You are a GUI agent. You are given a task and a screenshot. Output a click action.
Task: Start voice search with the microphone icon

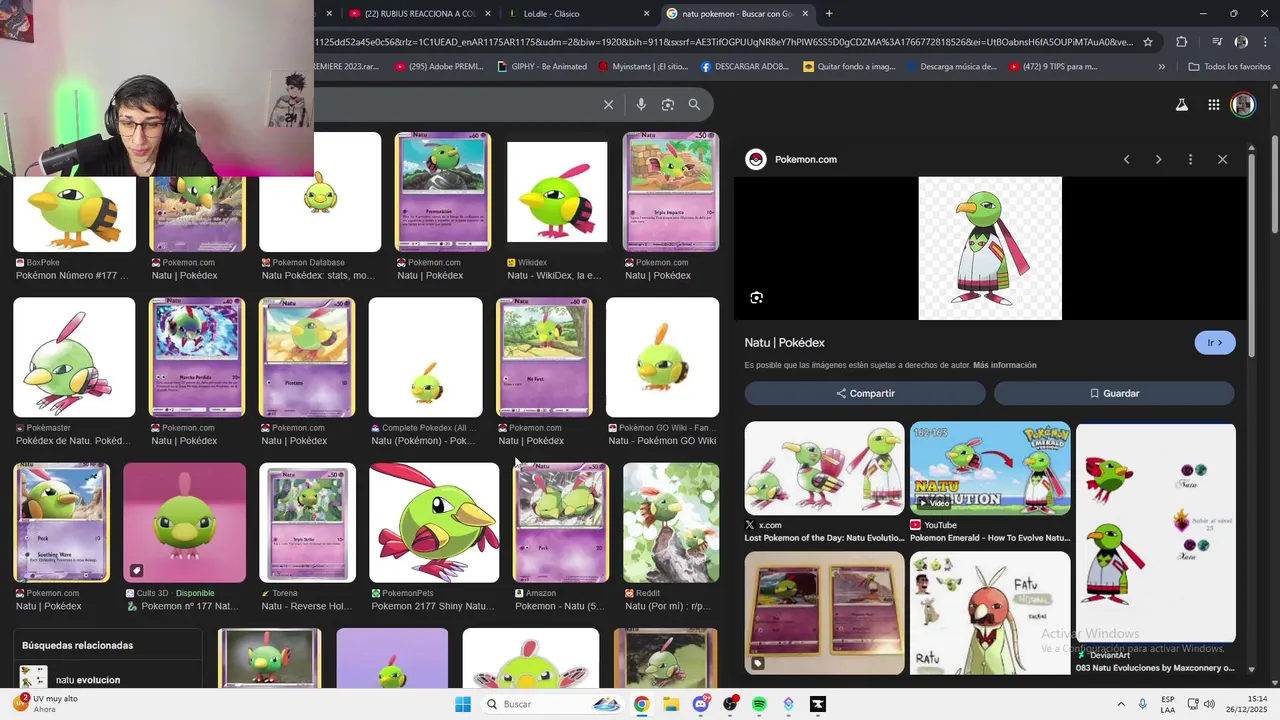tap(641, 104)
